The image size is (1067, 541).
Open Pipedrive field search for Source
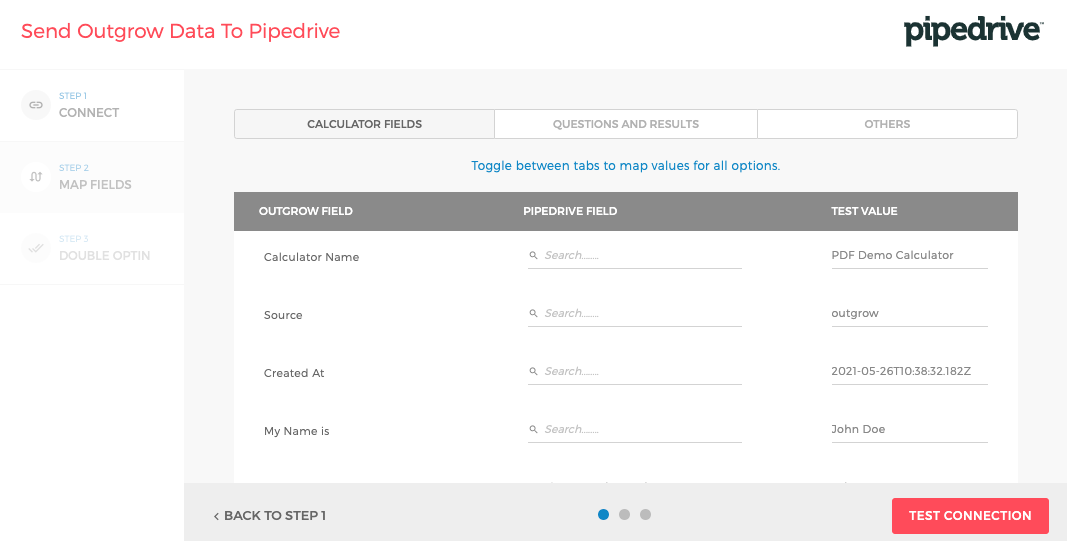[x=635, y=314]
